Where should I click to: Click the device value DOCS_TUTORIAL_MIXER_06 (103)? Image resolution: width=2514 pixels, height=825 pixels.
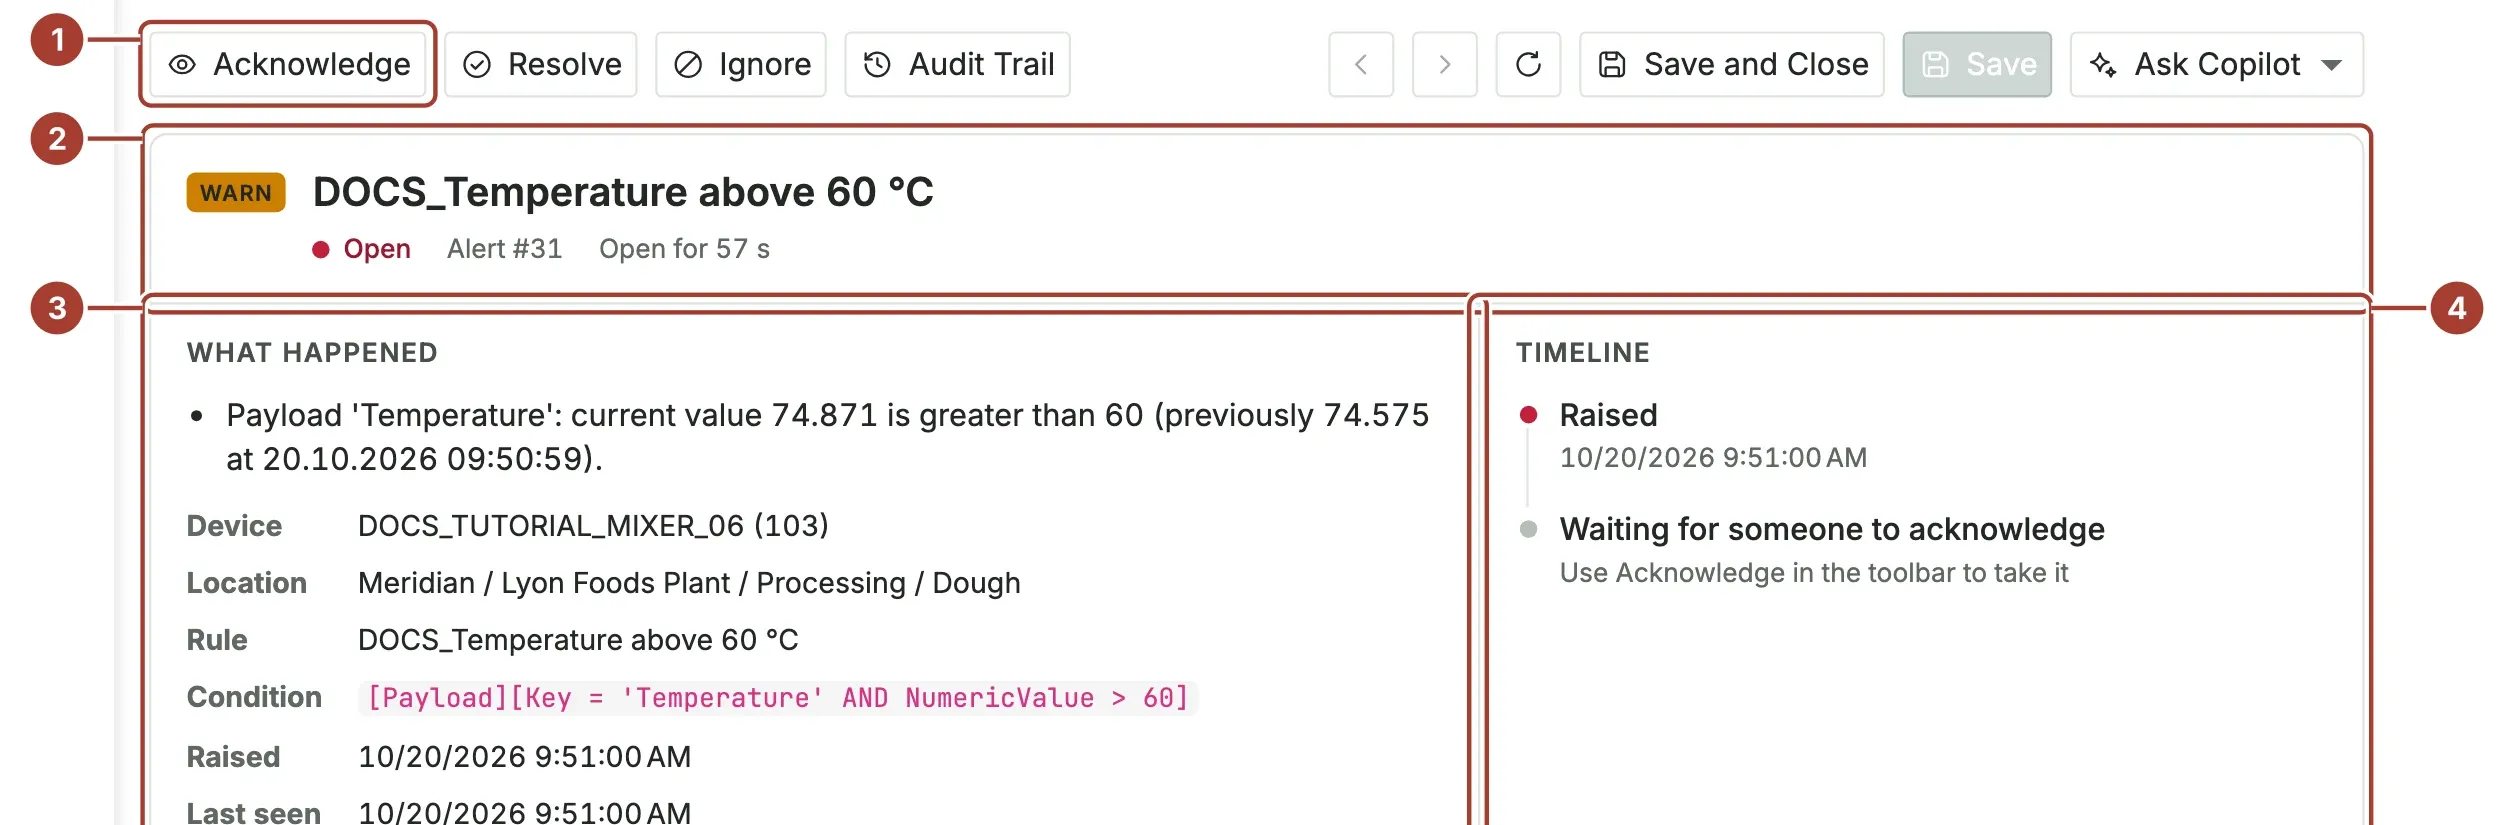tap(593, 525)
